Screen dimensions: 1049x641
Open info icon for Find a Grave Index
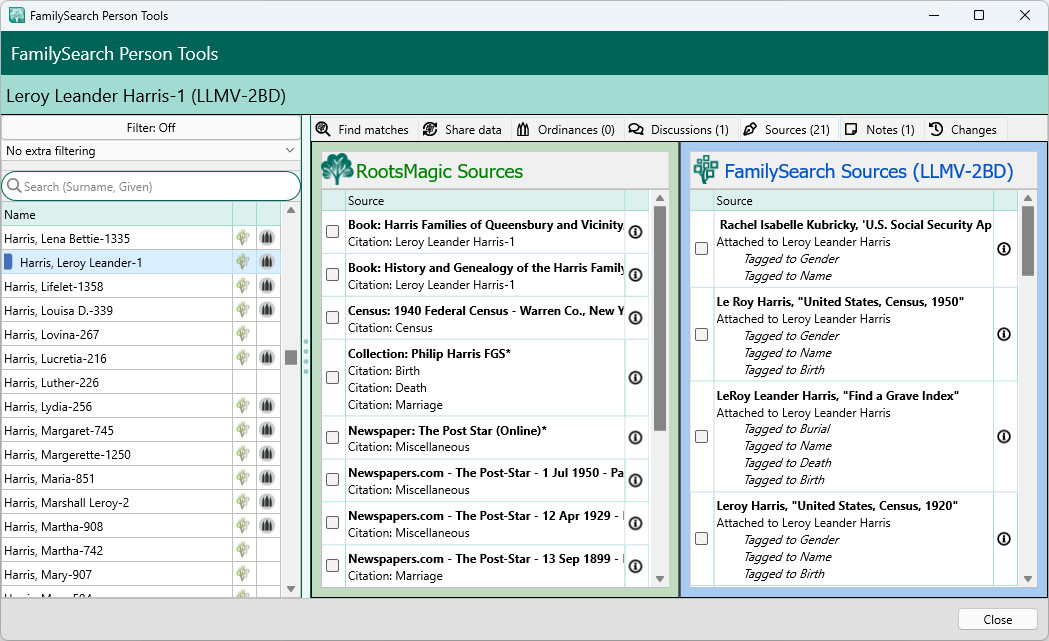(x=1004, y=436)
